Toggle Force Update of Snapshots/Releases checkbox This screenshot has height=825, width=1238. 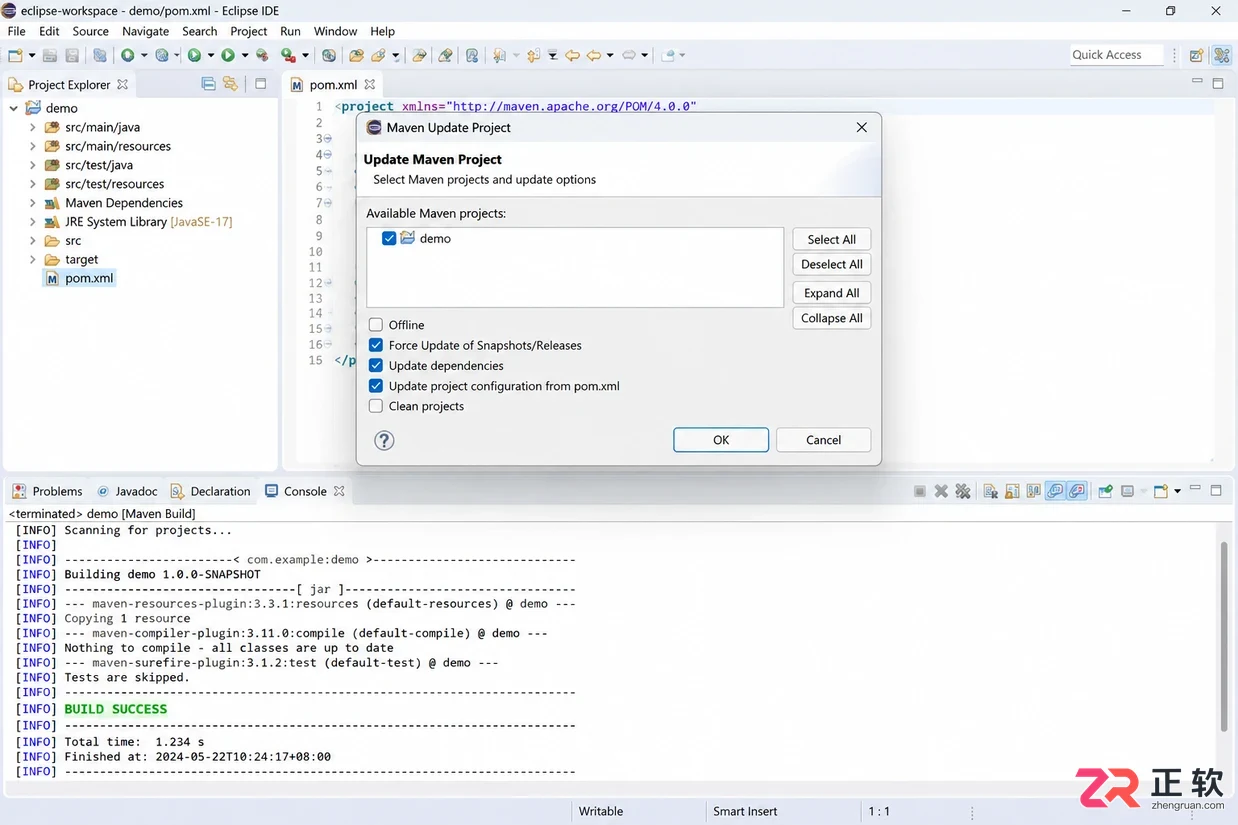pos(376,345)
